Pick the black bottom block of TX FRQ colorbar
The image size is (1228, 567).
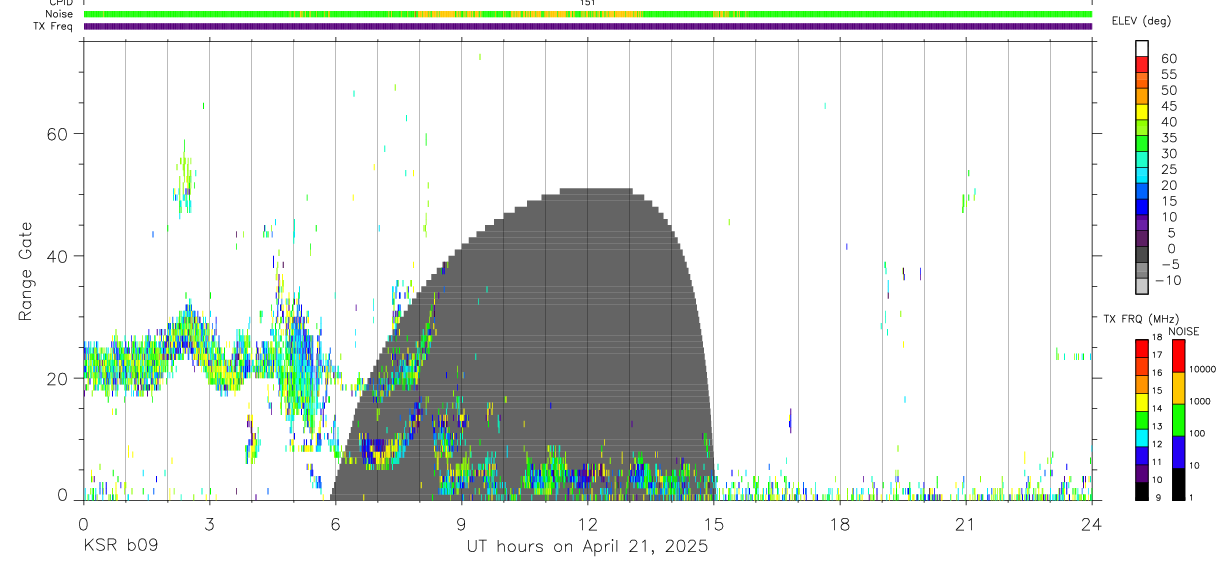[x=1142, y=491]
